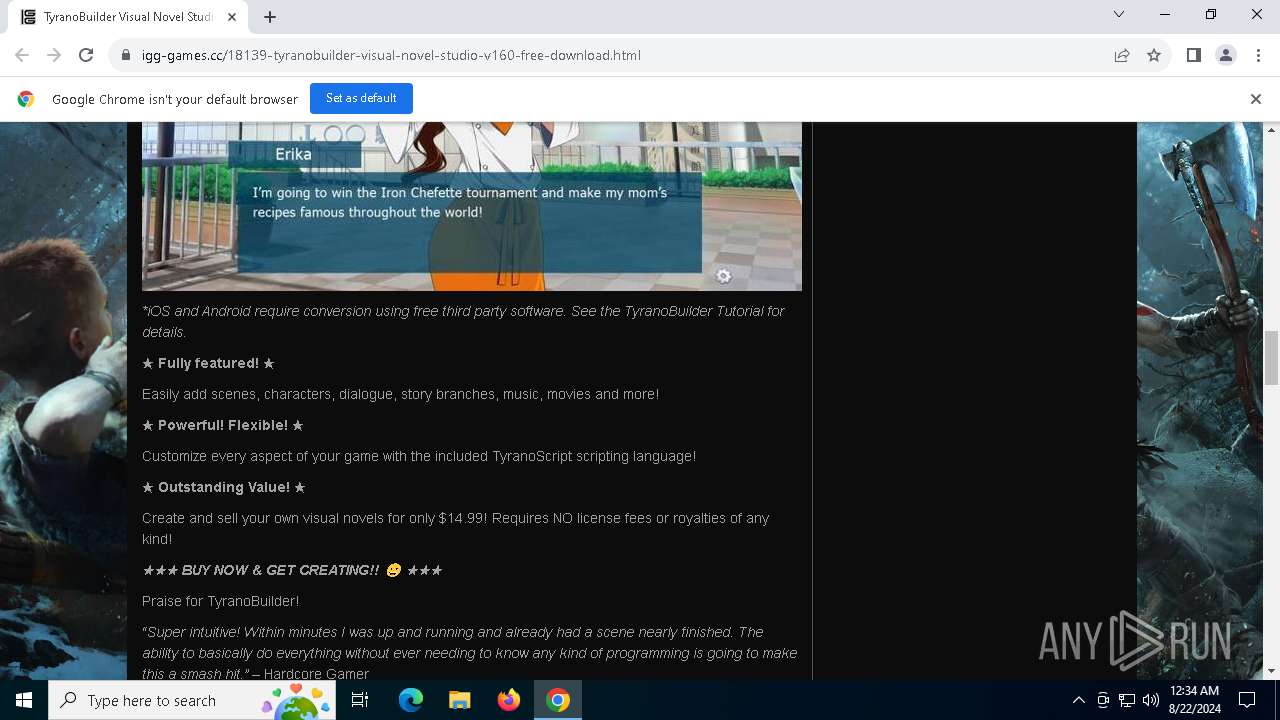This screenshot has height=720, width=1280.
Task: Click the page vertical scrollbar thumb
Action: (x=1272, y=357)
